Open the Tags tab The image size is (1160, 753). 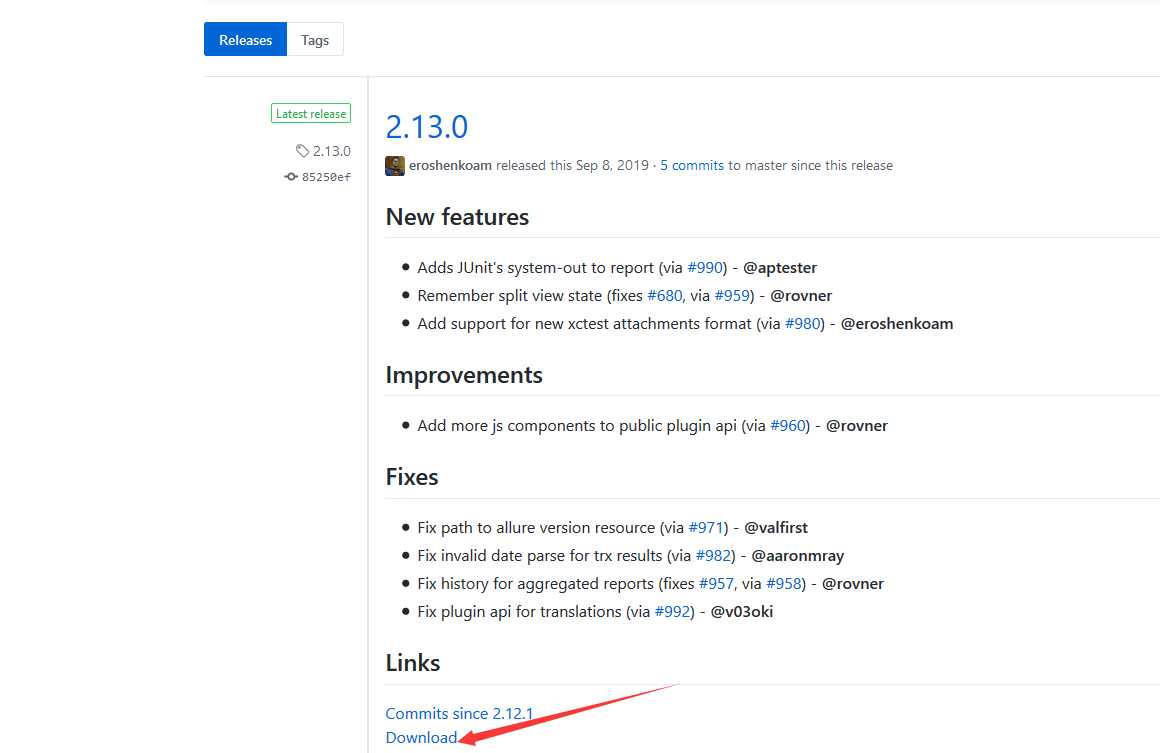(314, 40)
